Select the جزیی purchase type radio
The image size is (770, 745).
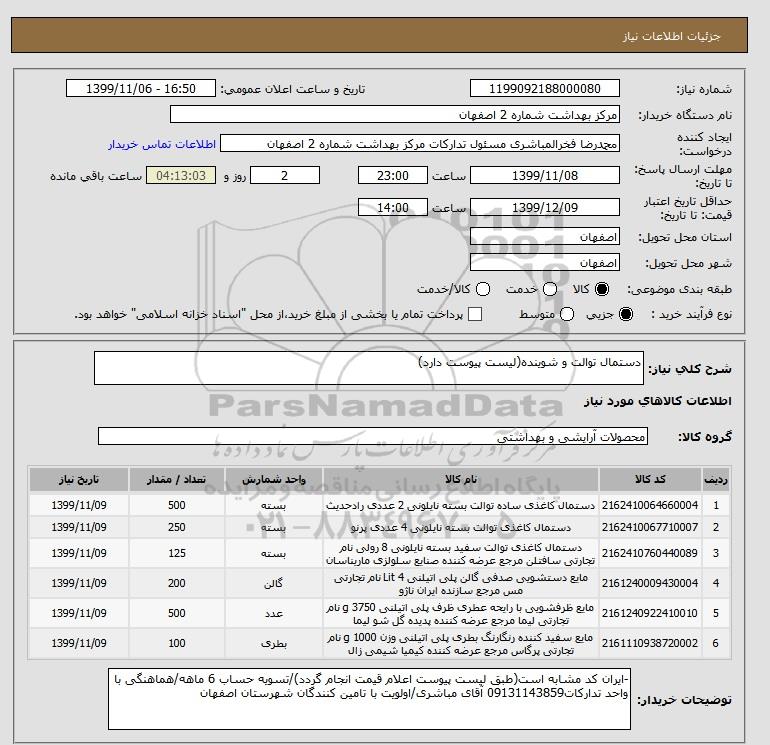[x=626, y=314]
